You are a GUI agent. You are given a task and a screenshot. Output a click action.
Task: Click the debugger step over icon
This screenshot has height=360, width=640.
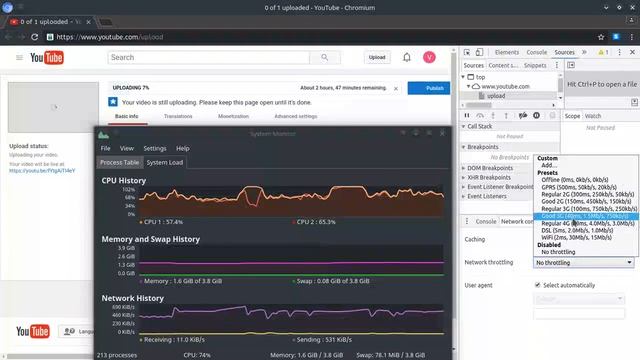(480, 116)
